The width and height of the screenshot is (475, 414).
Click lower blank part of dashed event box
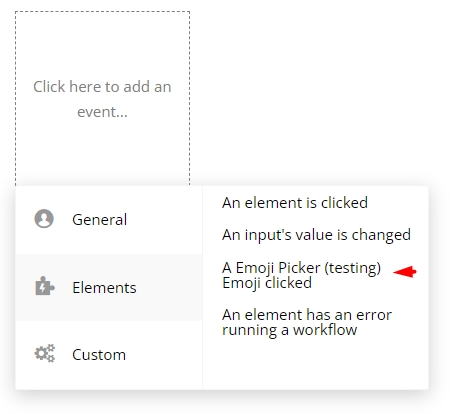(x=102, y=153)
